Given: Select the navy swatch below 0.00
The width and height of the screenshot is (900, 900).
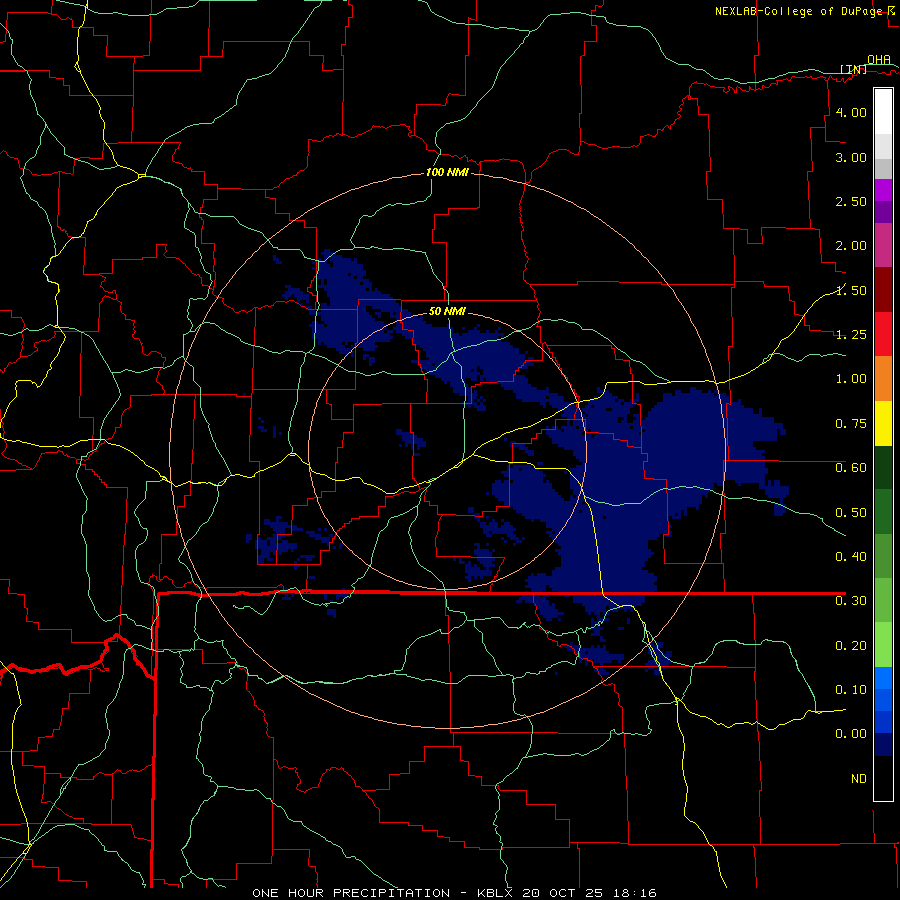Looking at the screenshot, I should coord(883,745).
